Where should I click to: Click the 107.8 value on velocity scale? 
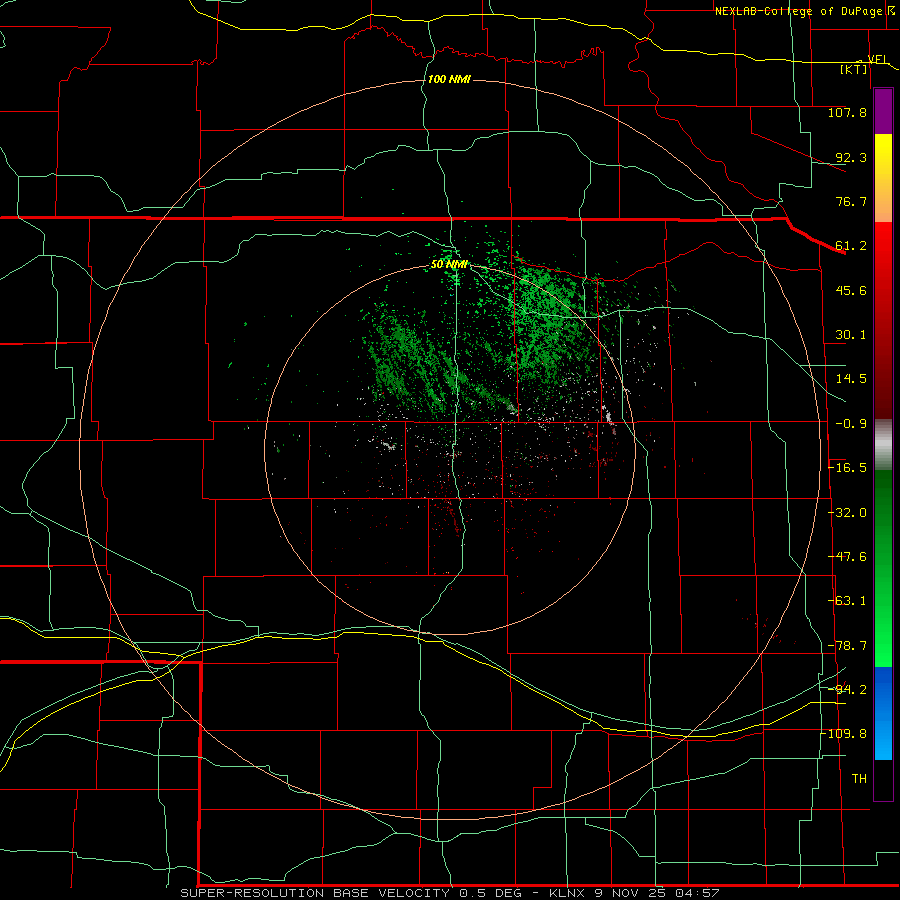(847, 112)
